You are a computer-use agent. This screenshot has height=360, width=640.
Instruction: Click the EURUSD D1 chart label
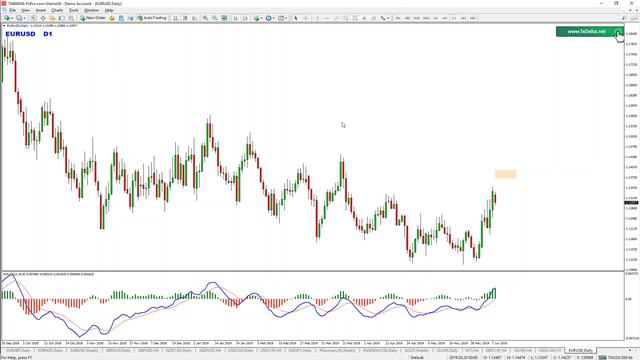(29, 34)
